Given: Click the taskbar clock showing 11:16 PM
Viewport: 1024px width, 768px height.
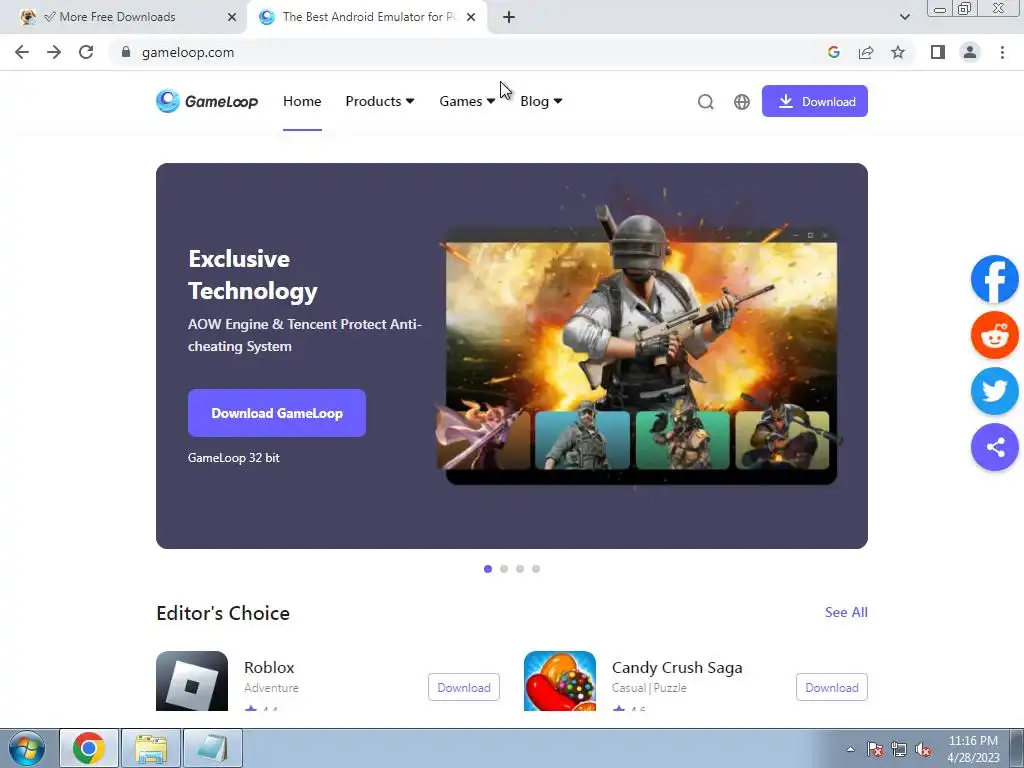Looking at the screenshot, I should click(x=973, y=749).
